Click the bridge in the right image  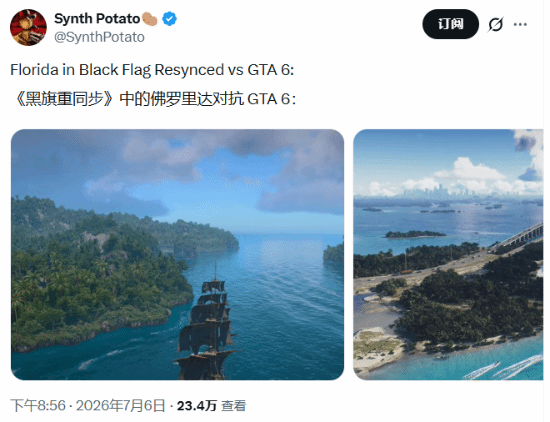pos(519,237)
